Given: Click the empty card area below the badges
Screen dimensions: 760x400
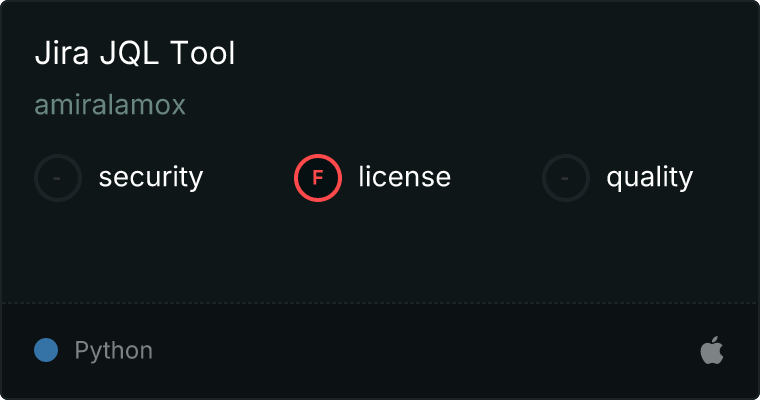Looking at the screenshot, I should coord(380,250).
